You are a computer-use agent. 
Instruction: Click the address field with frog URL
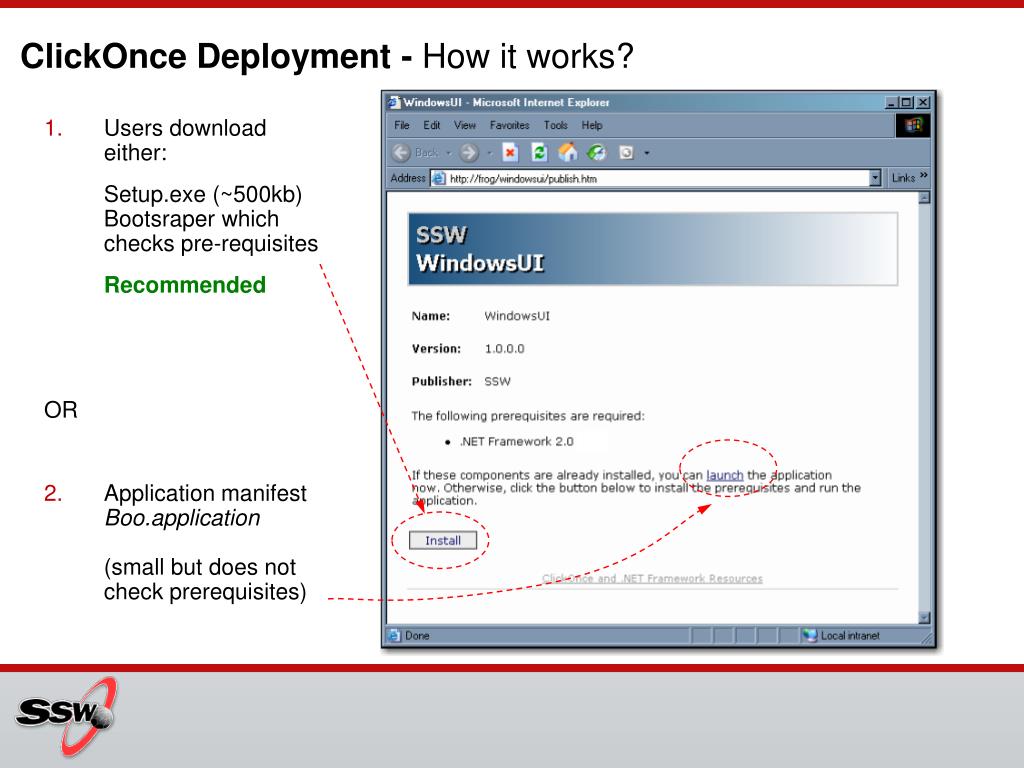658,178
